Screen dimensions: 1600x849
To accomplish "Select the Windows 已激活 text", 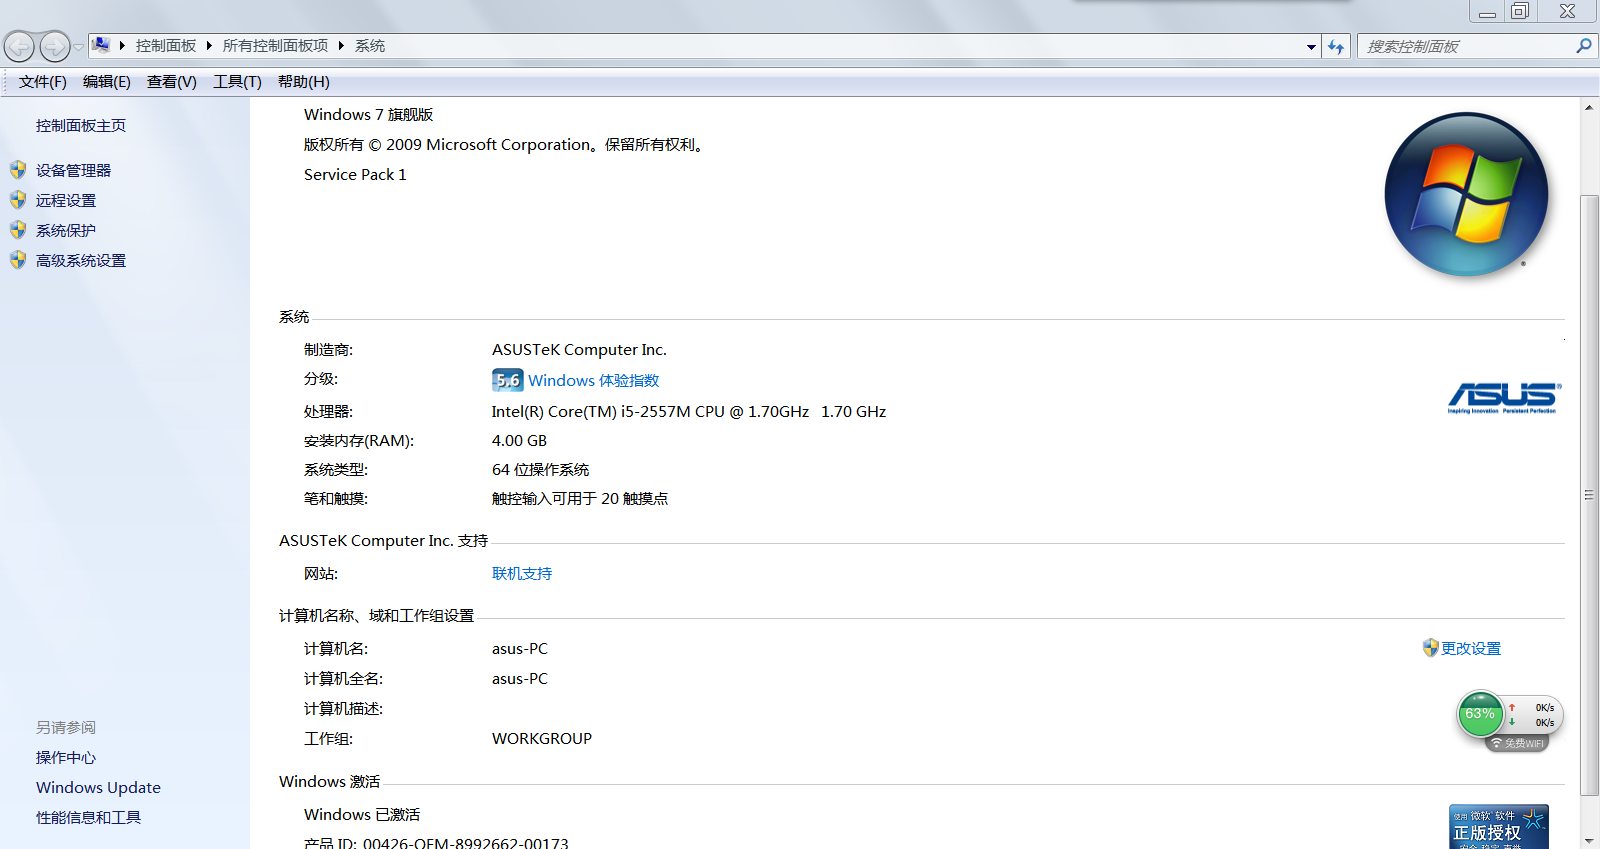I will [362, 815].
